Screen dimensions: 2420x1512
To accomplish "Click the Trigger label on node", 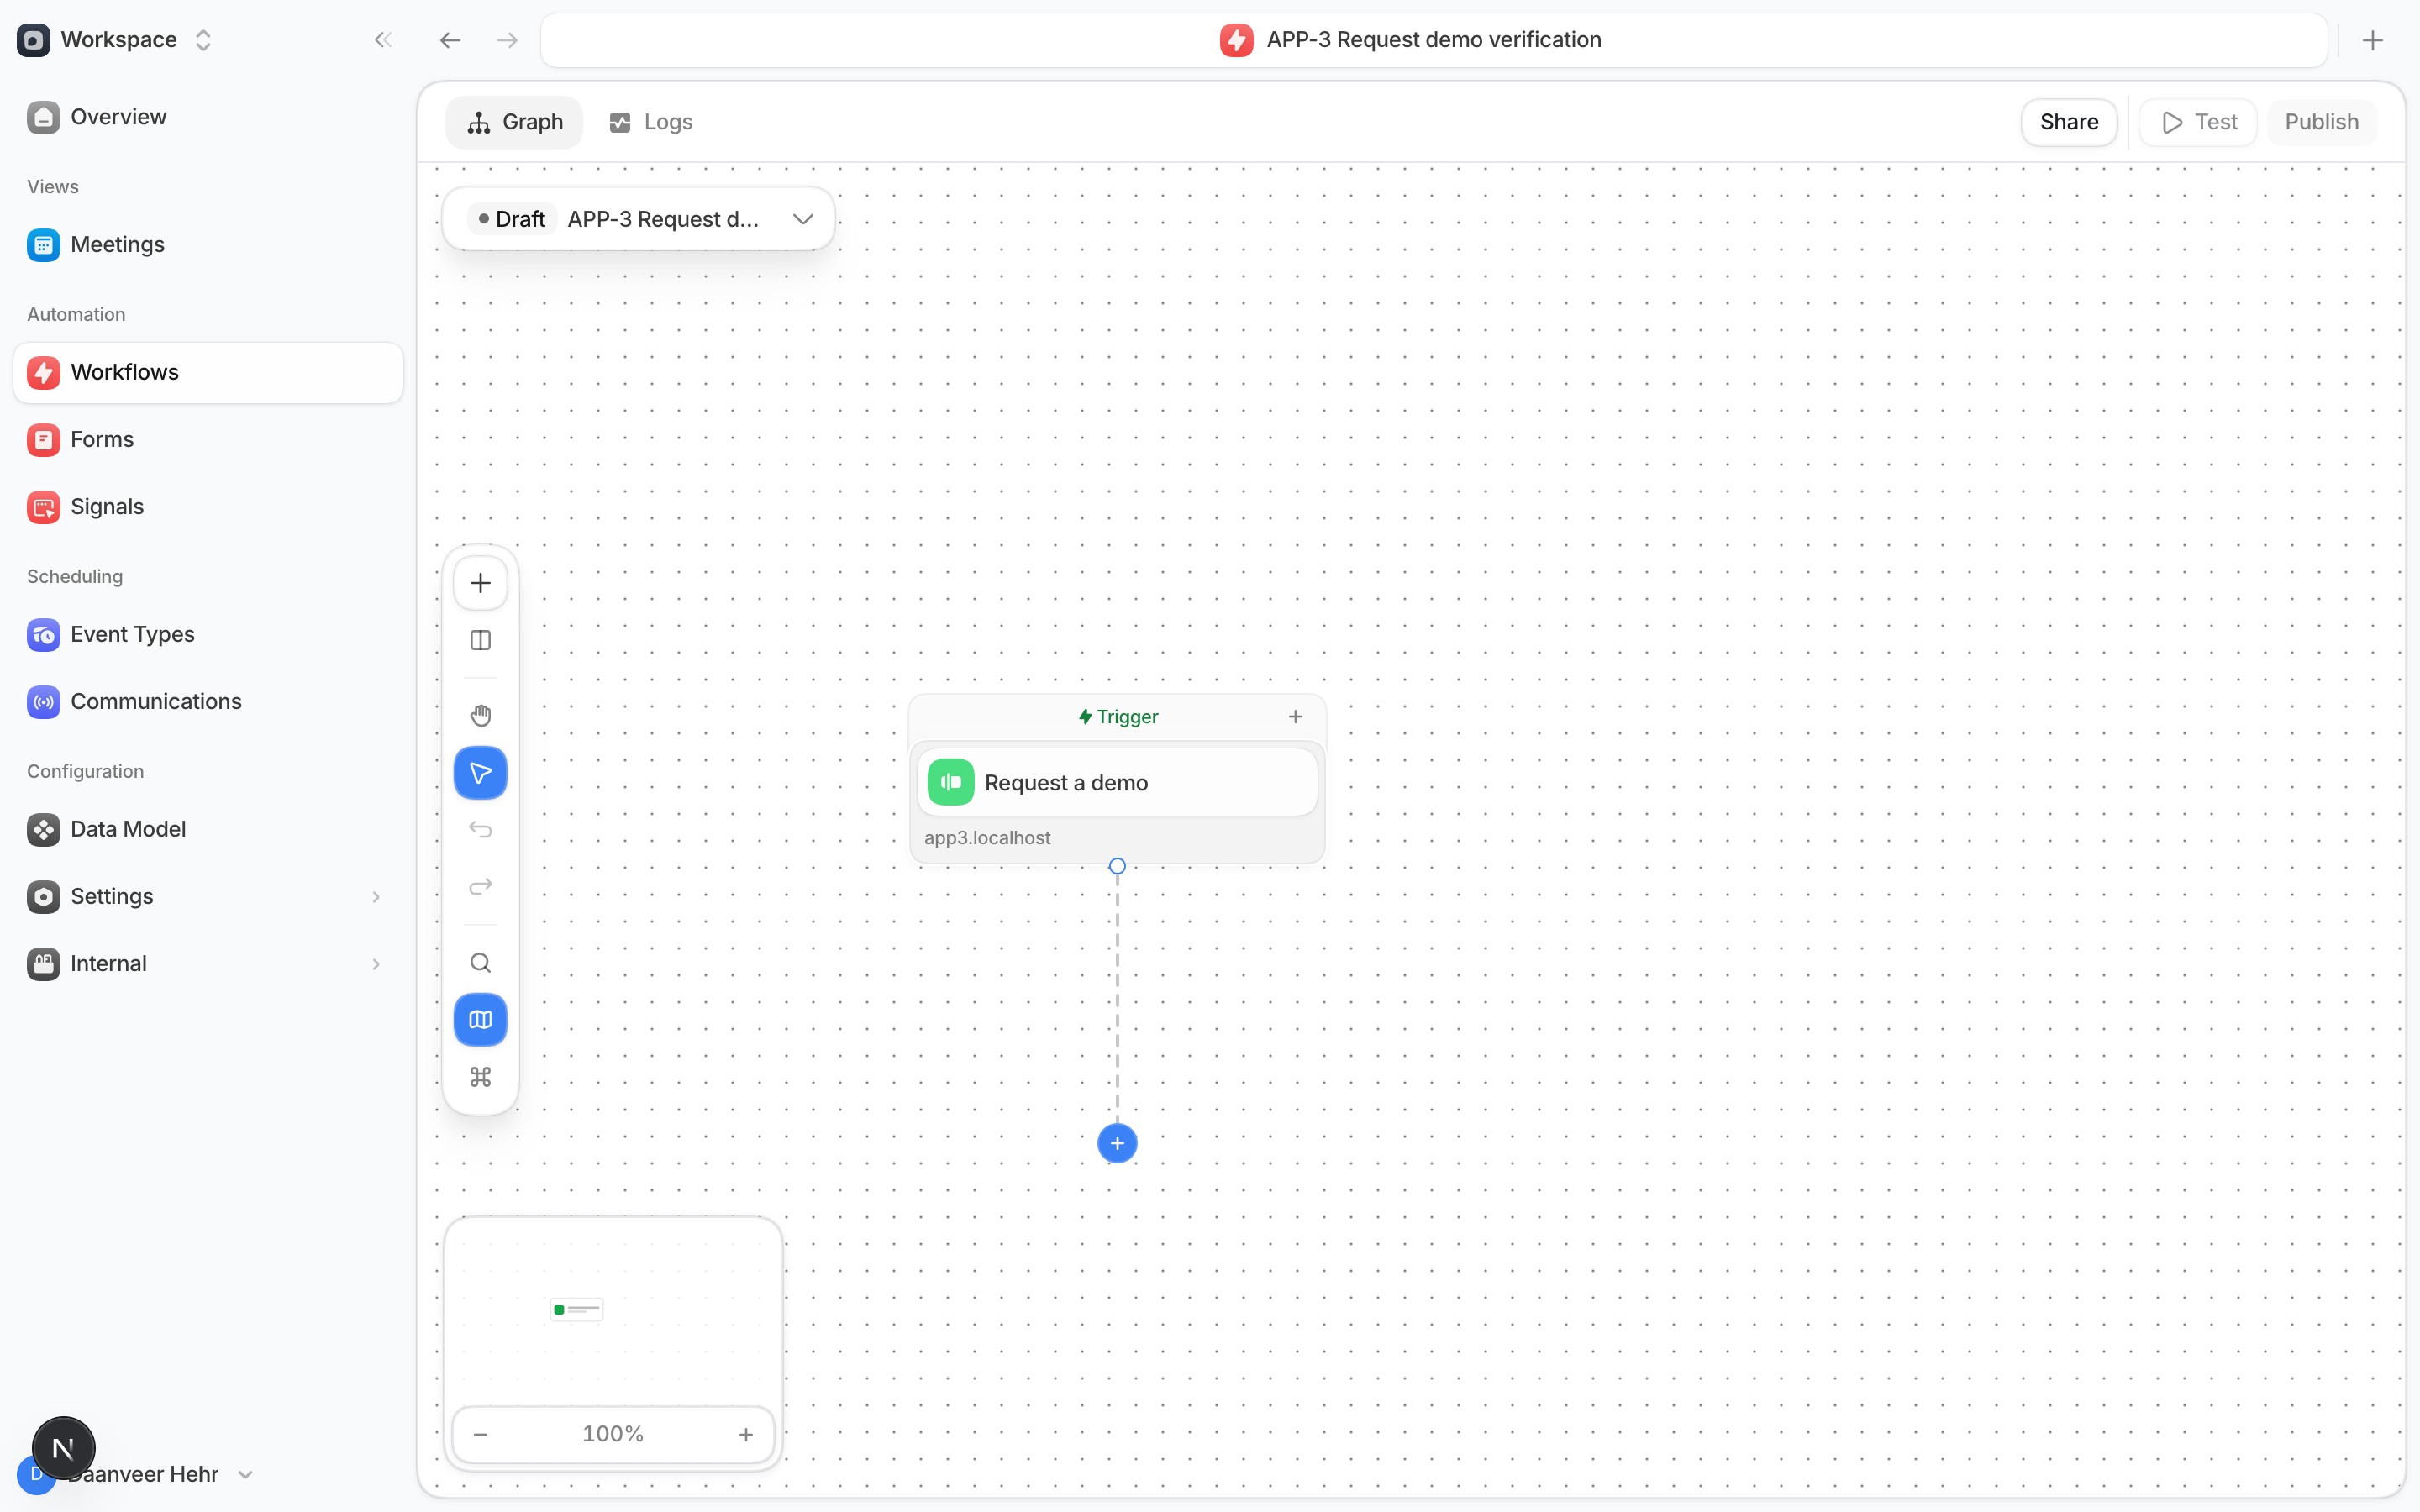I will tap(1118, 717).
